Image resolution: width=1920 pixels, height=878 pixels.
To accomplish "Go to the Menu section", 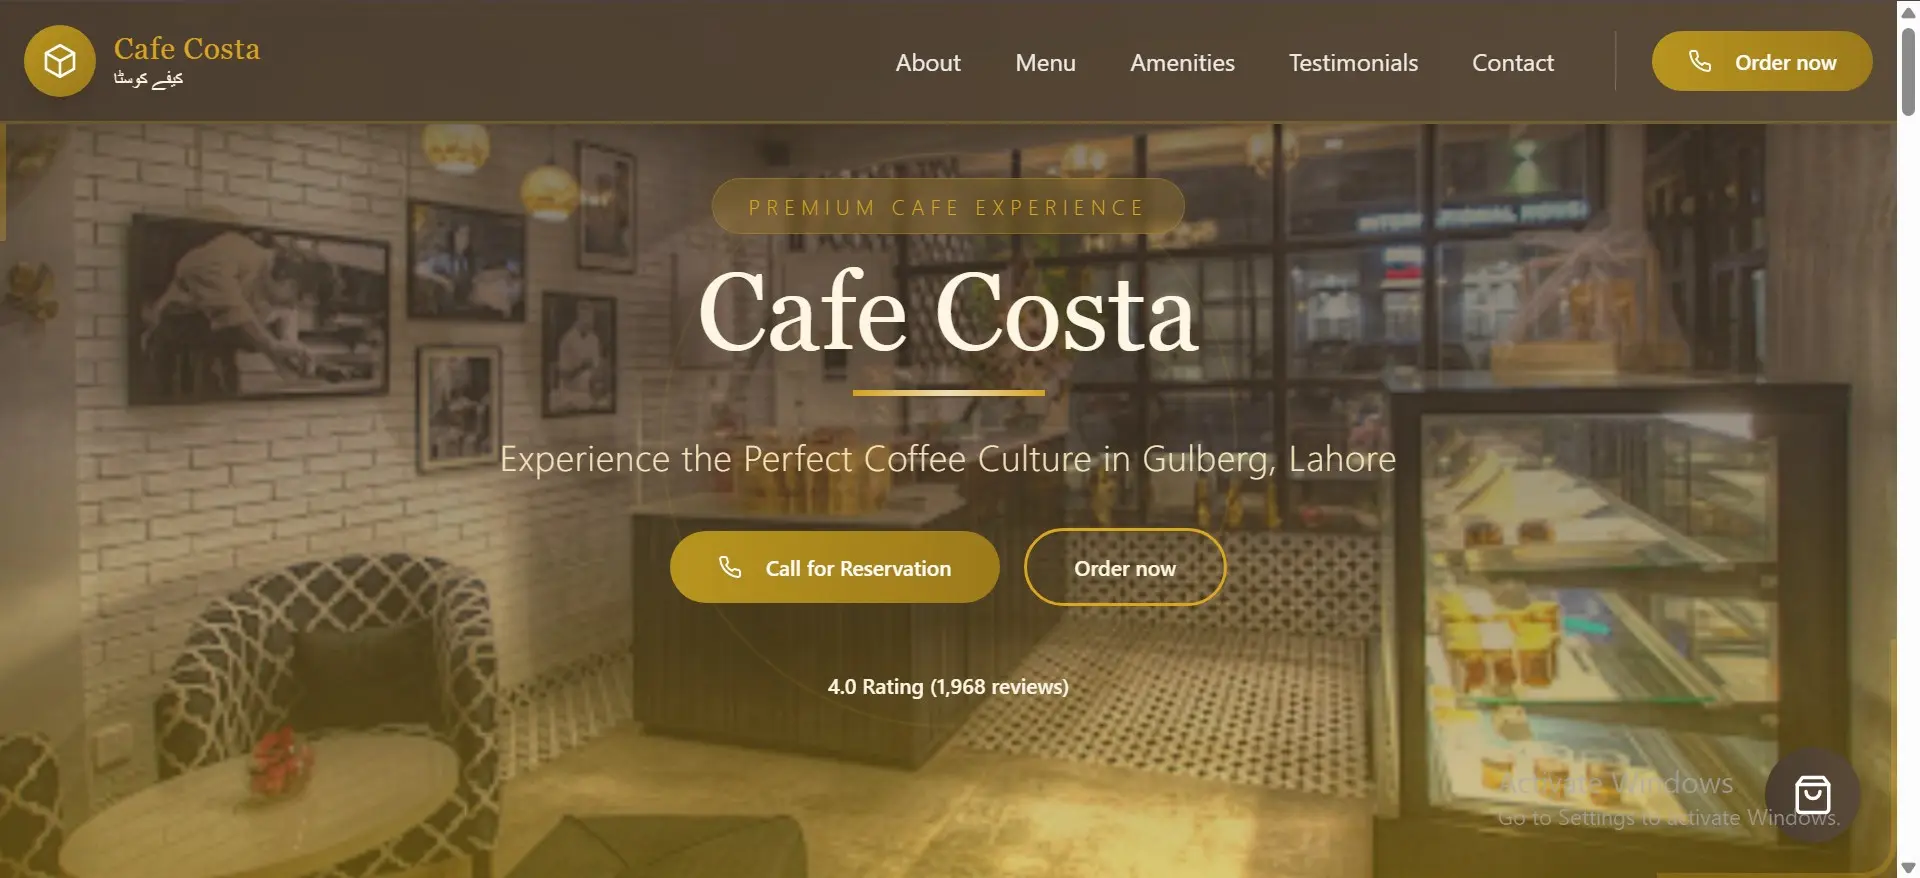I will (1045, 62).
